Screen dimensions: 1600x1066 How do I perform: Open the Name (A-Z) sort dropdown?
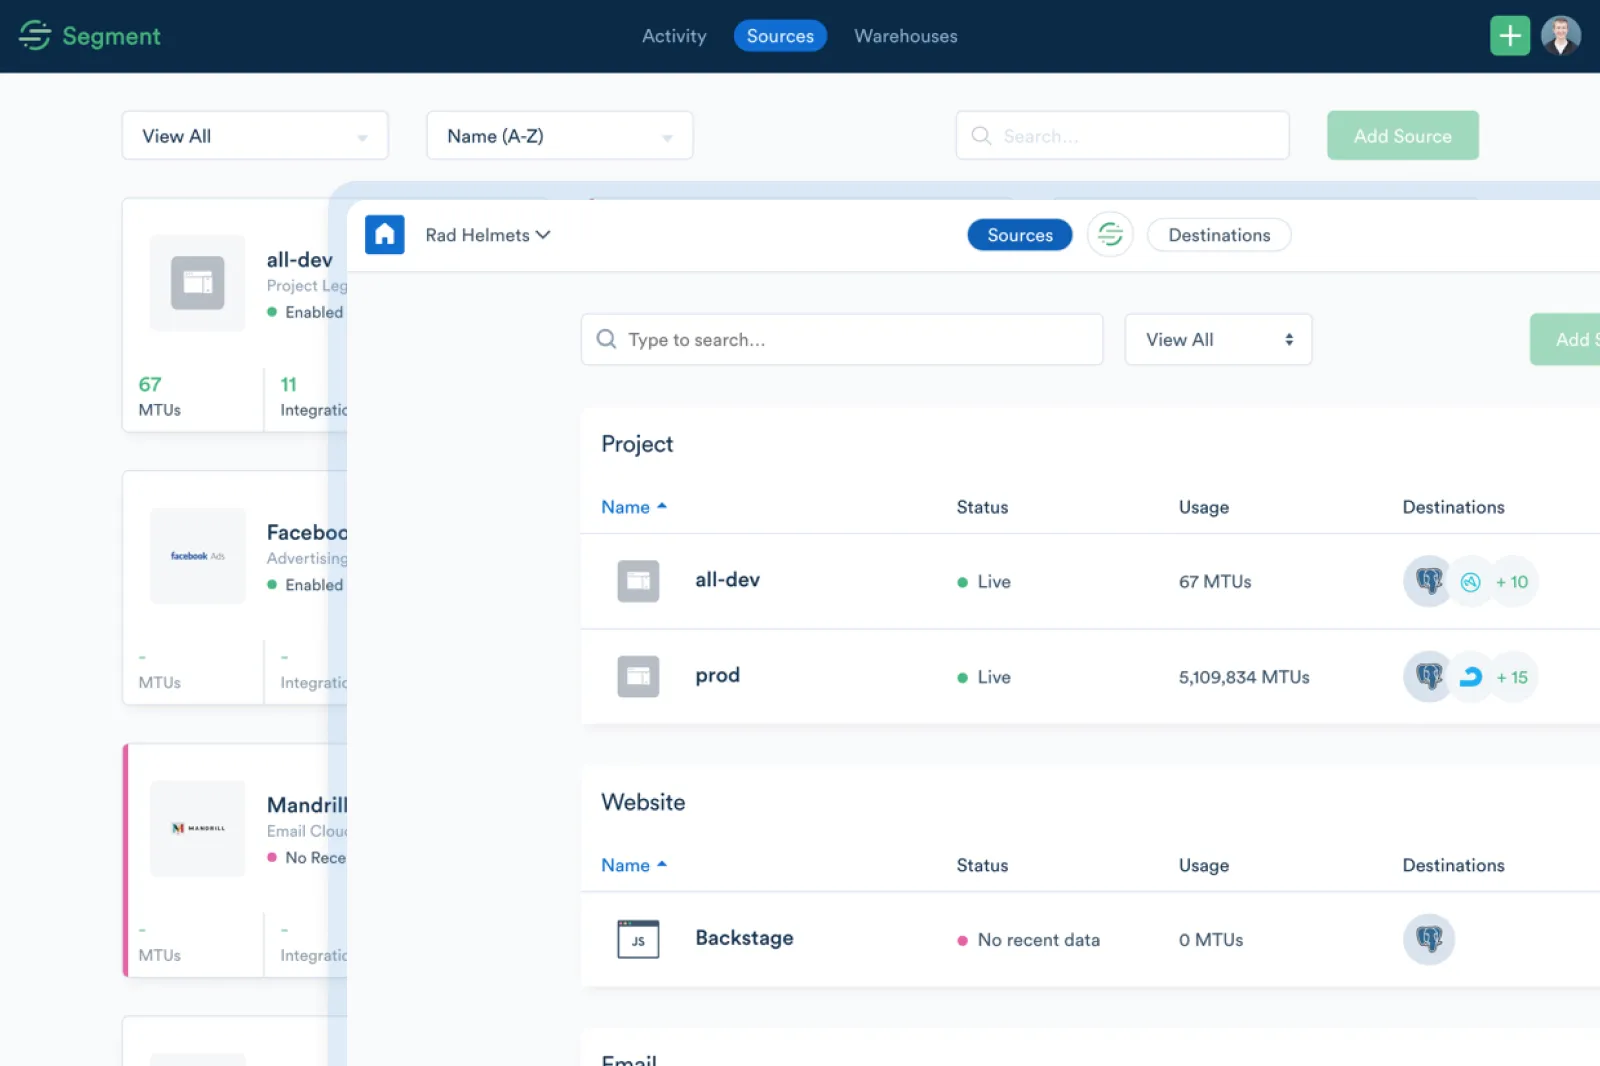tap(560, 135)
